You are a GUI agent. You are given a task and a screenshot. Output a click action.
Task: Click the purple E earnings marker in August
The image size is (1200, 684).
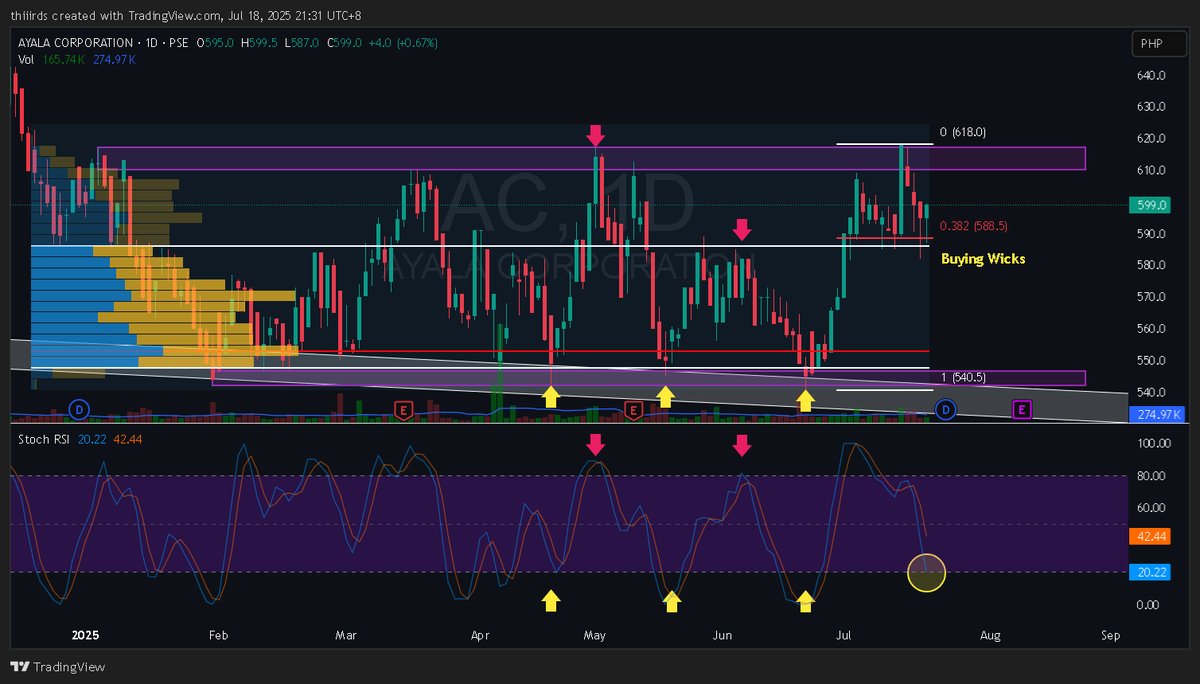tap(1022, 409)
